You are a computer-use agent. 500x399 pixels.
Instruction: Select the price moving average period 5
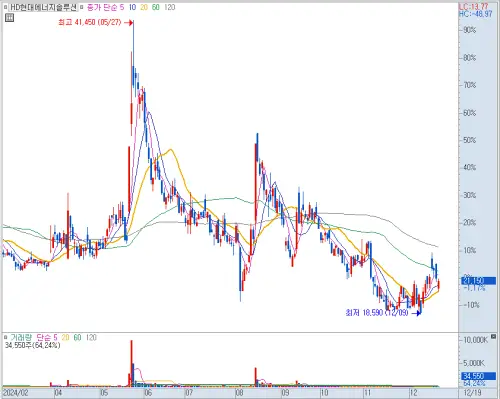point(122,7)
